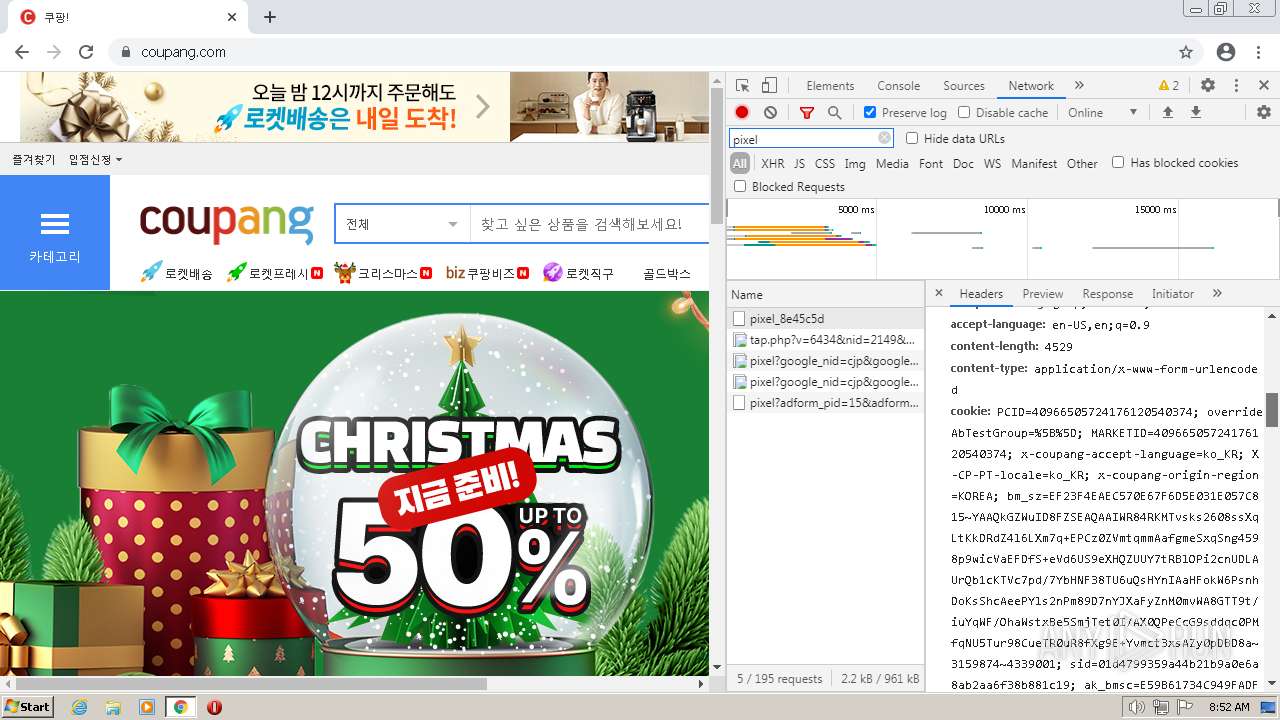Open file explorer from taskbar
Viewport: 1280px width, 720px height.
click(x=113, y=707)
